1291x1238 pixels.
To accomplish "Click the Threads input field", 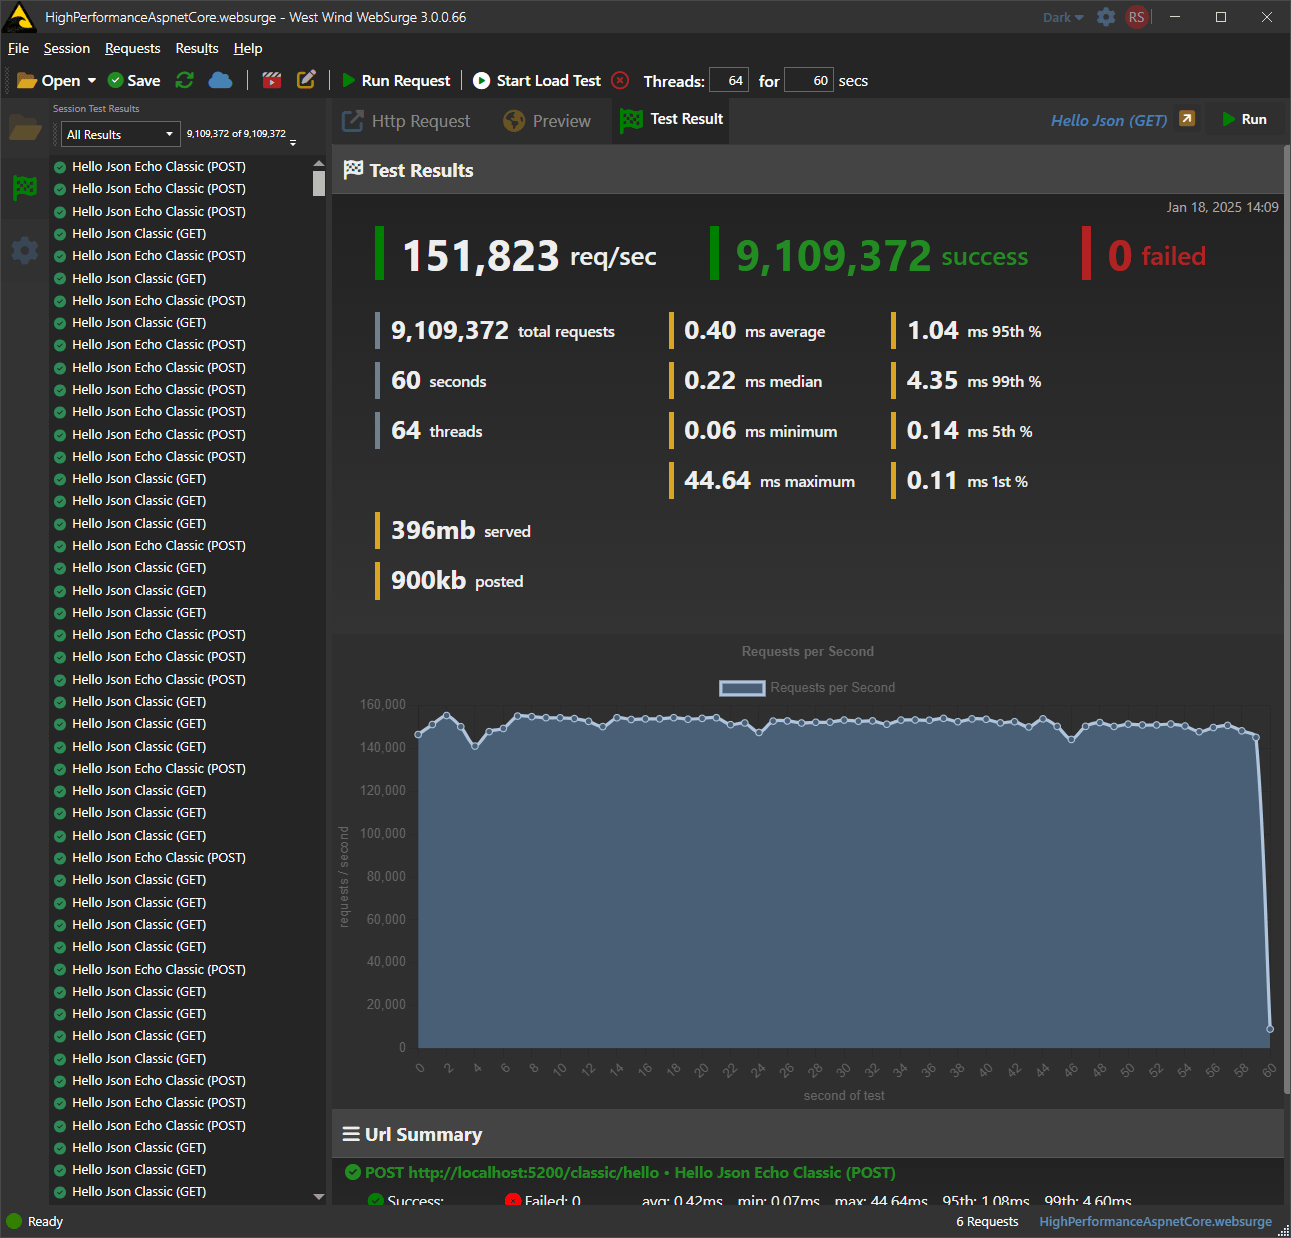I will [x=729, y=80].
